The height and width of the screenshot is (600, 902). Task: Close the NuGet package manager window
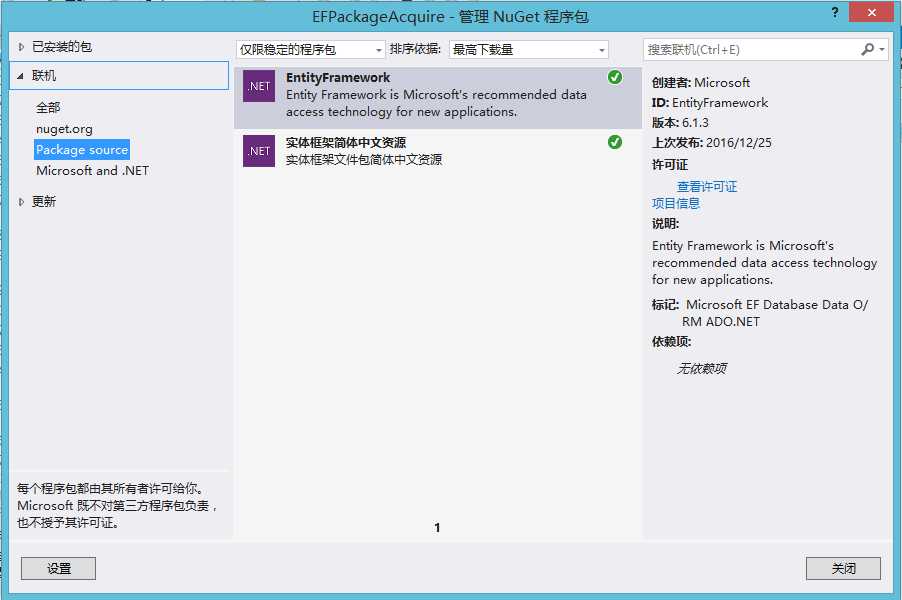click(871, 12)
